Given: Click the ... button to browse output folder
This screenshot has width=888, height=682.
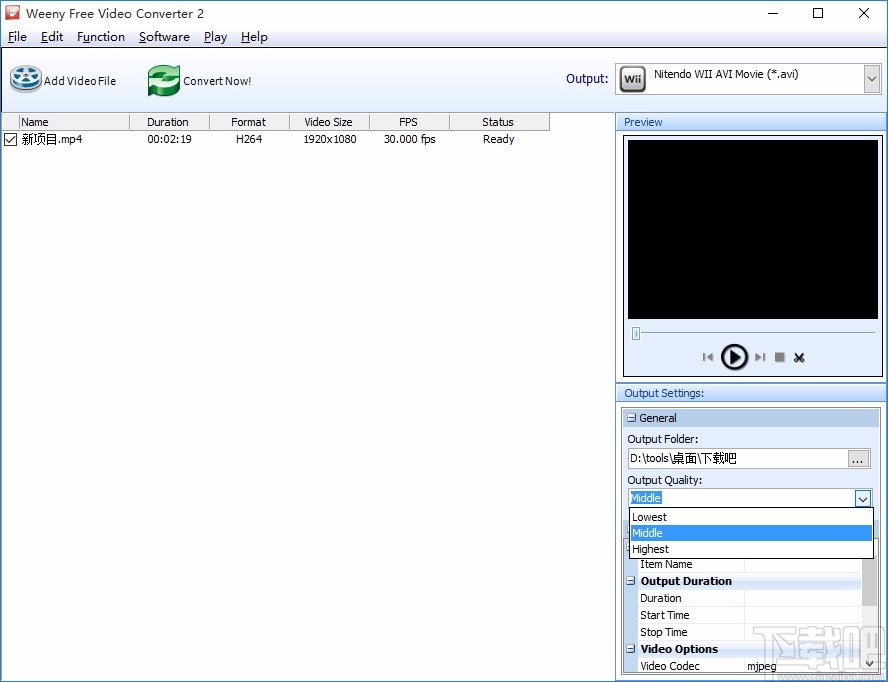Looking at the screenshot, I should tap(858, 459).
